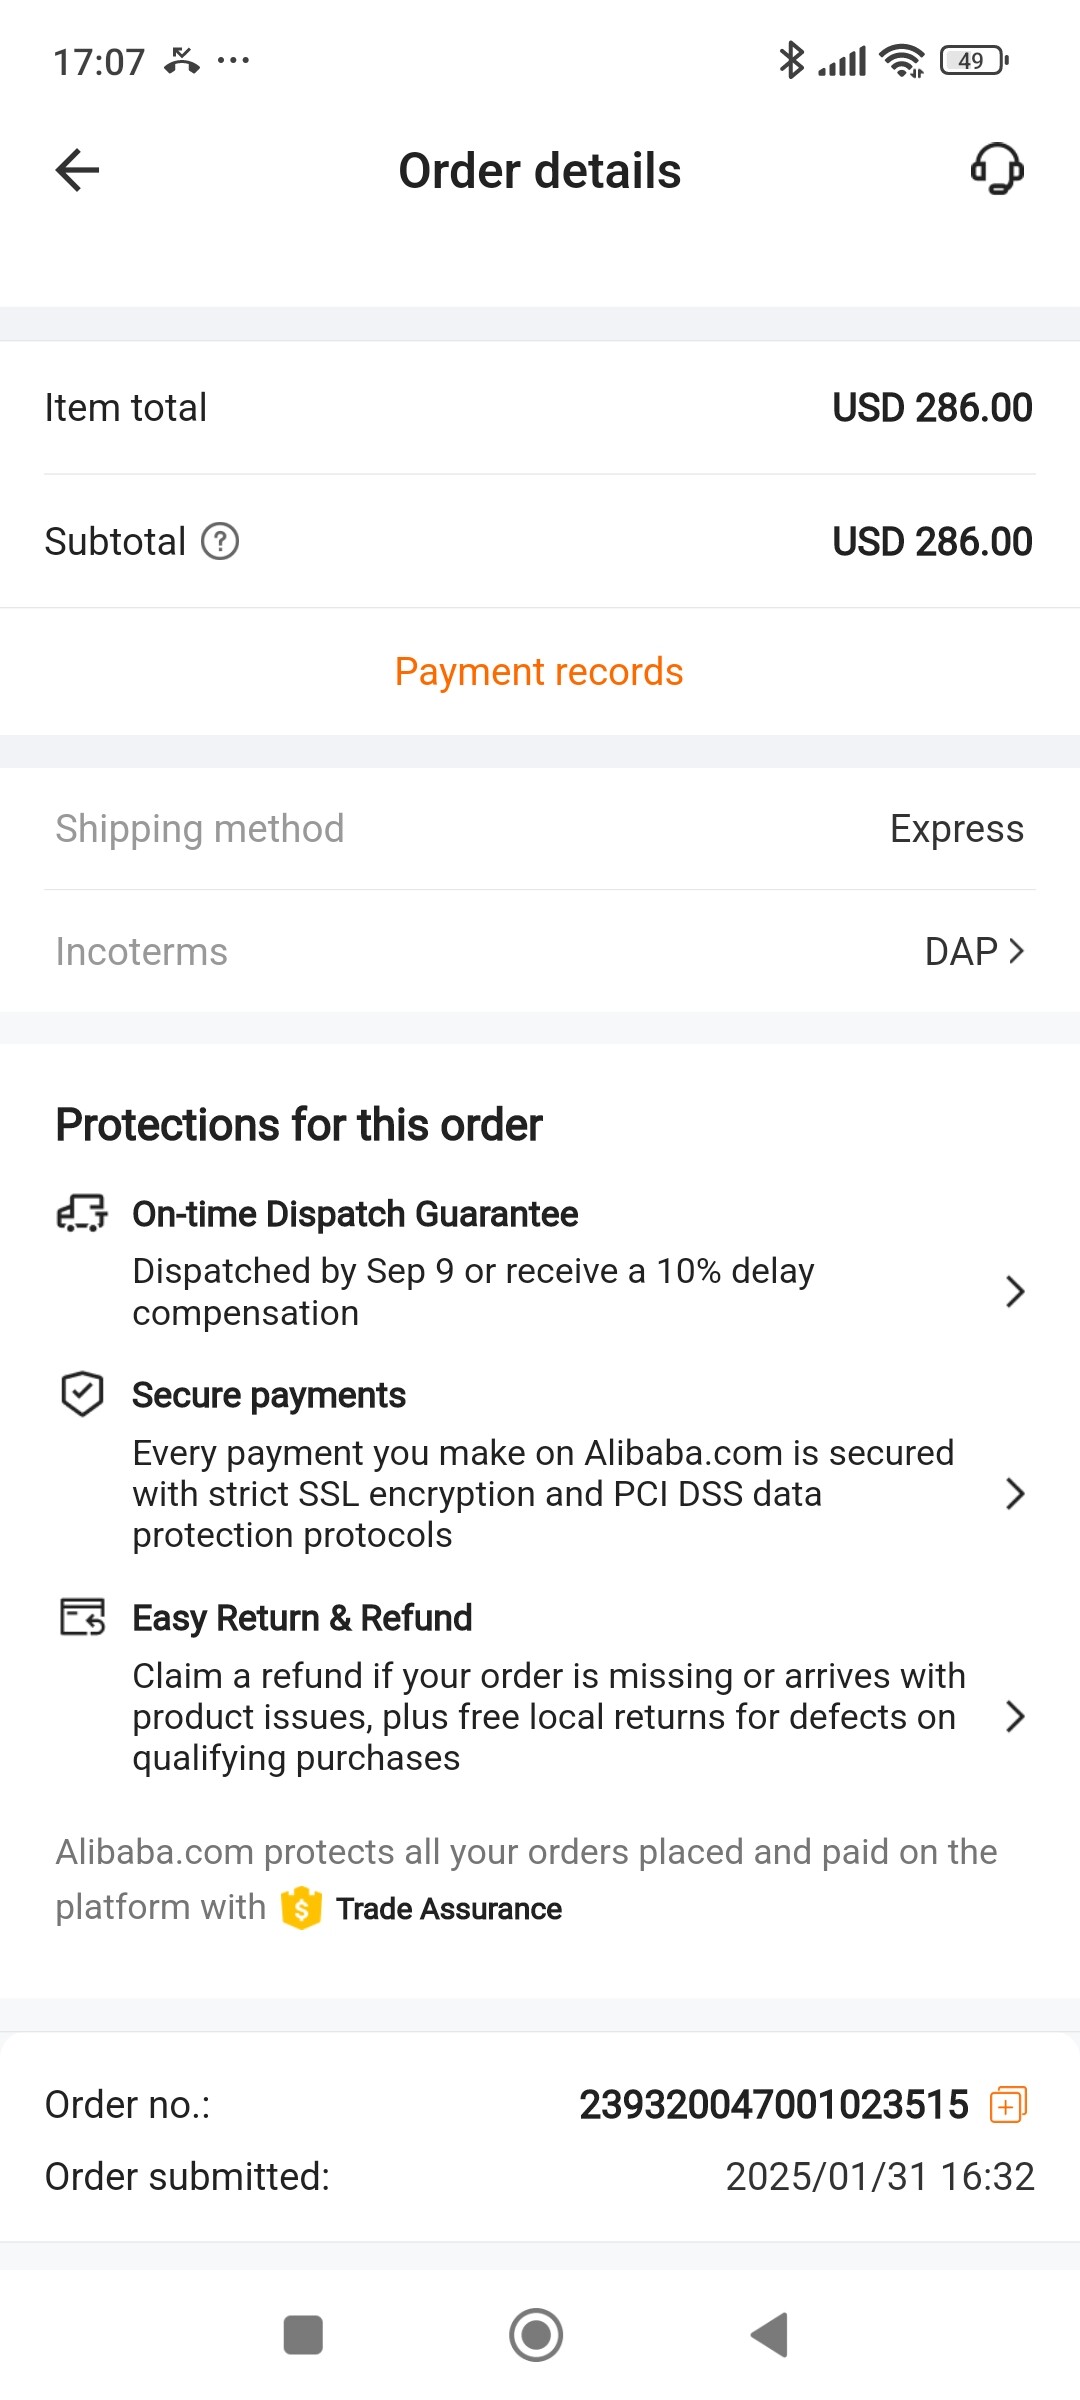
Task: Tap the Secure payments heading
Action: 269,1395
